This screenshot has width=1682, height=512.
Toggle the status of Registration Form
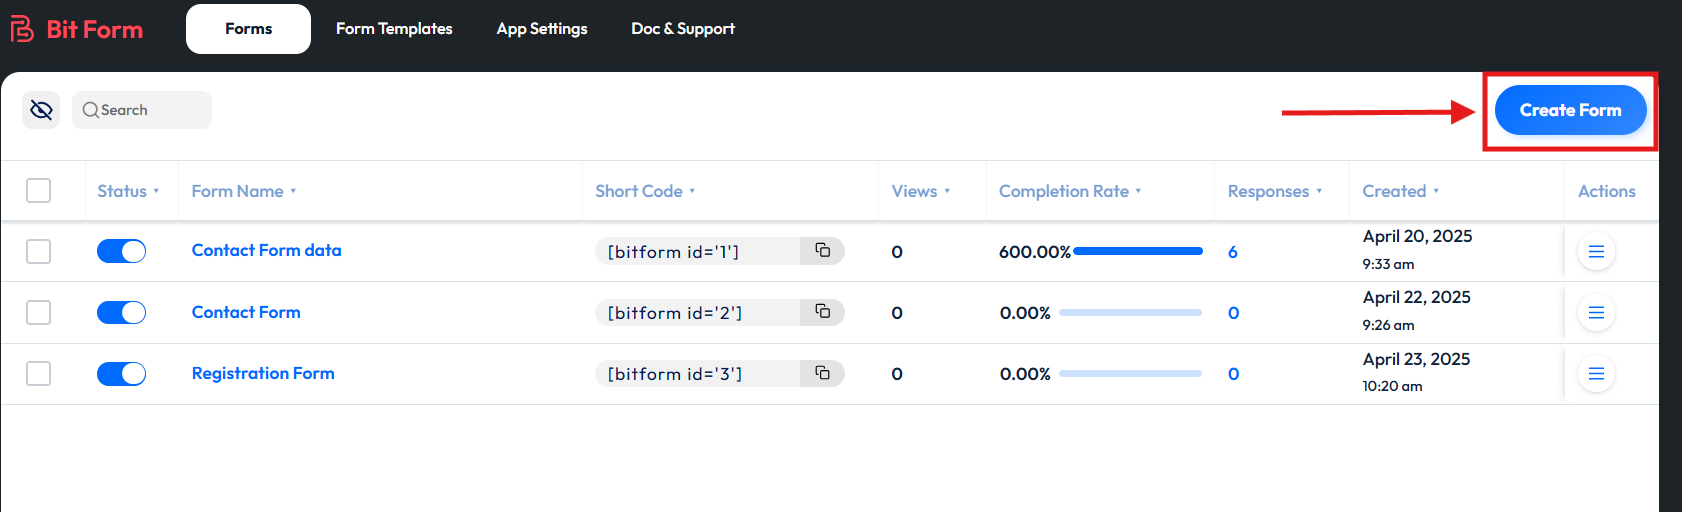pos(121,374)
